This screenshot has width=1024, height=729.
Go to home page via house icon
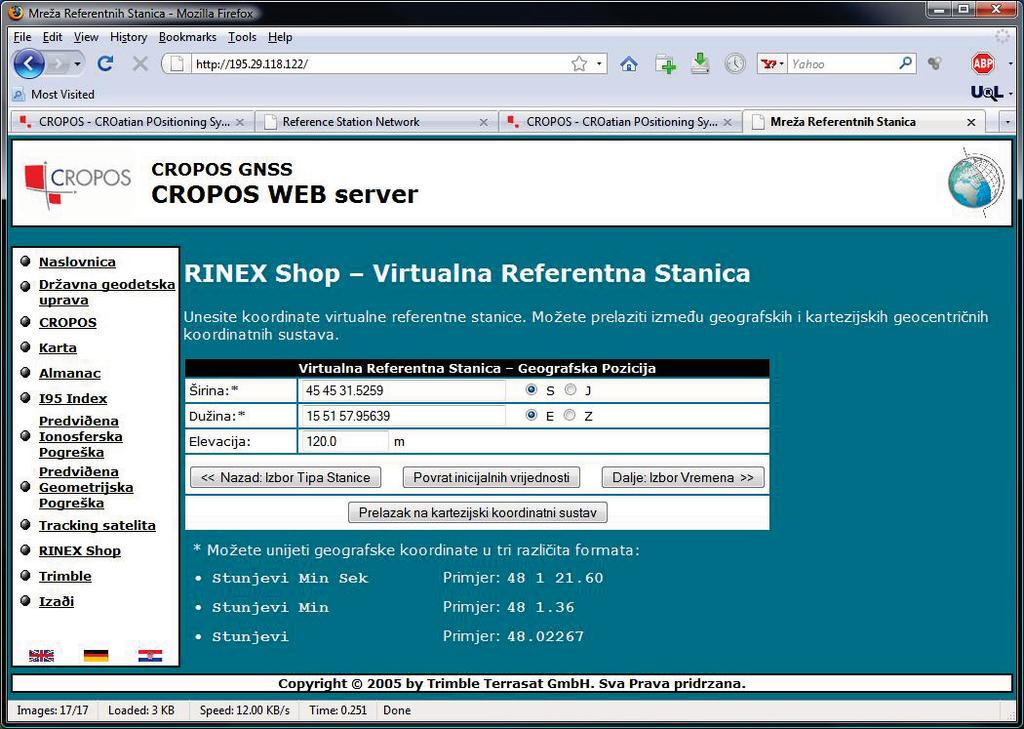pos(629,64)
